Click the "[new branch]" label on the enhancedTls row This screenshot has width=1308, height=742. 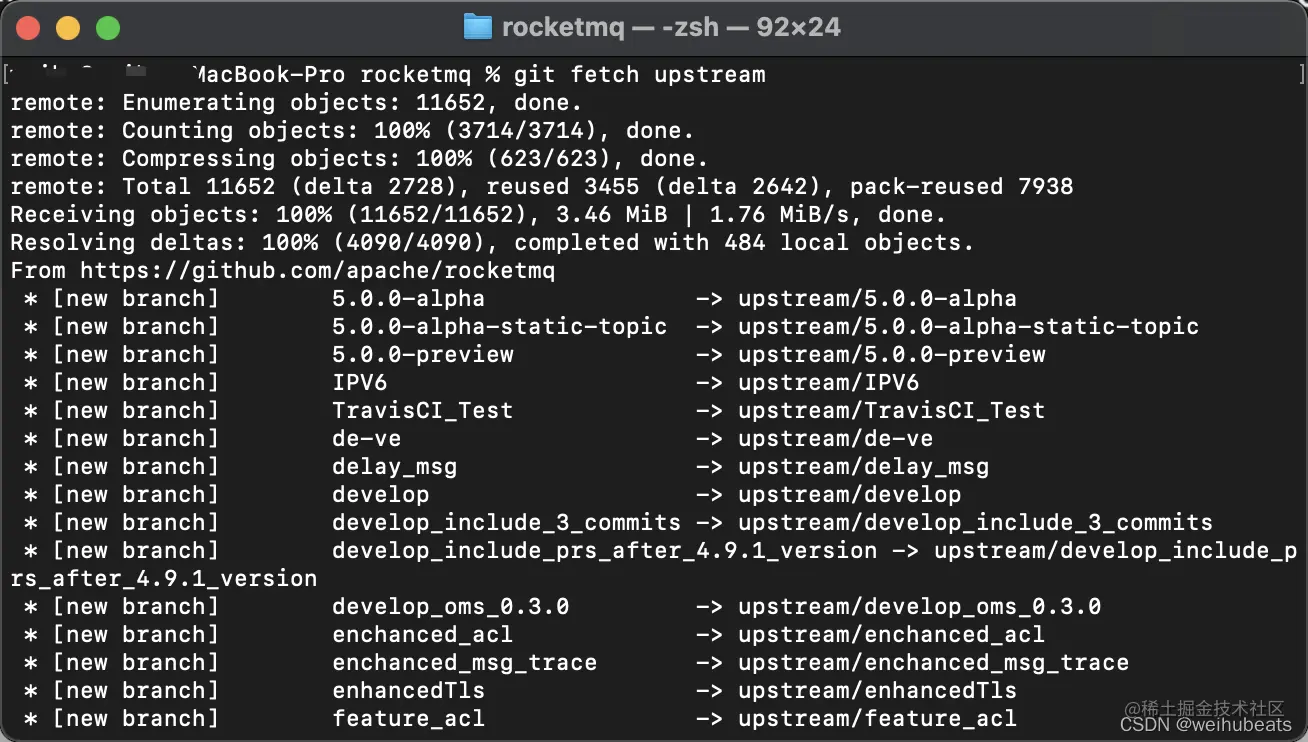(x=135, y=691)
